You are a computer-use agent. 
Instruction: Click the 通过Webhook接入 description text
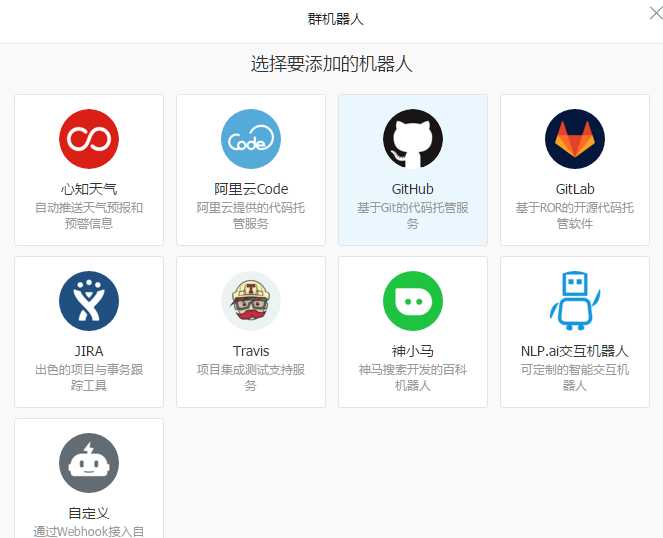(x=89, y=531)
